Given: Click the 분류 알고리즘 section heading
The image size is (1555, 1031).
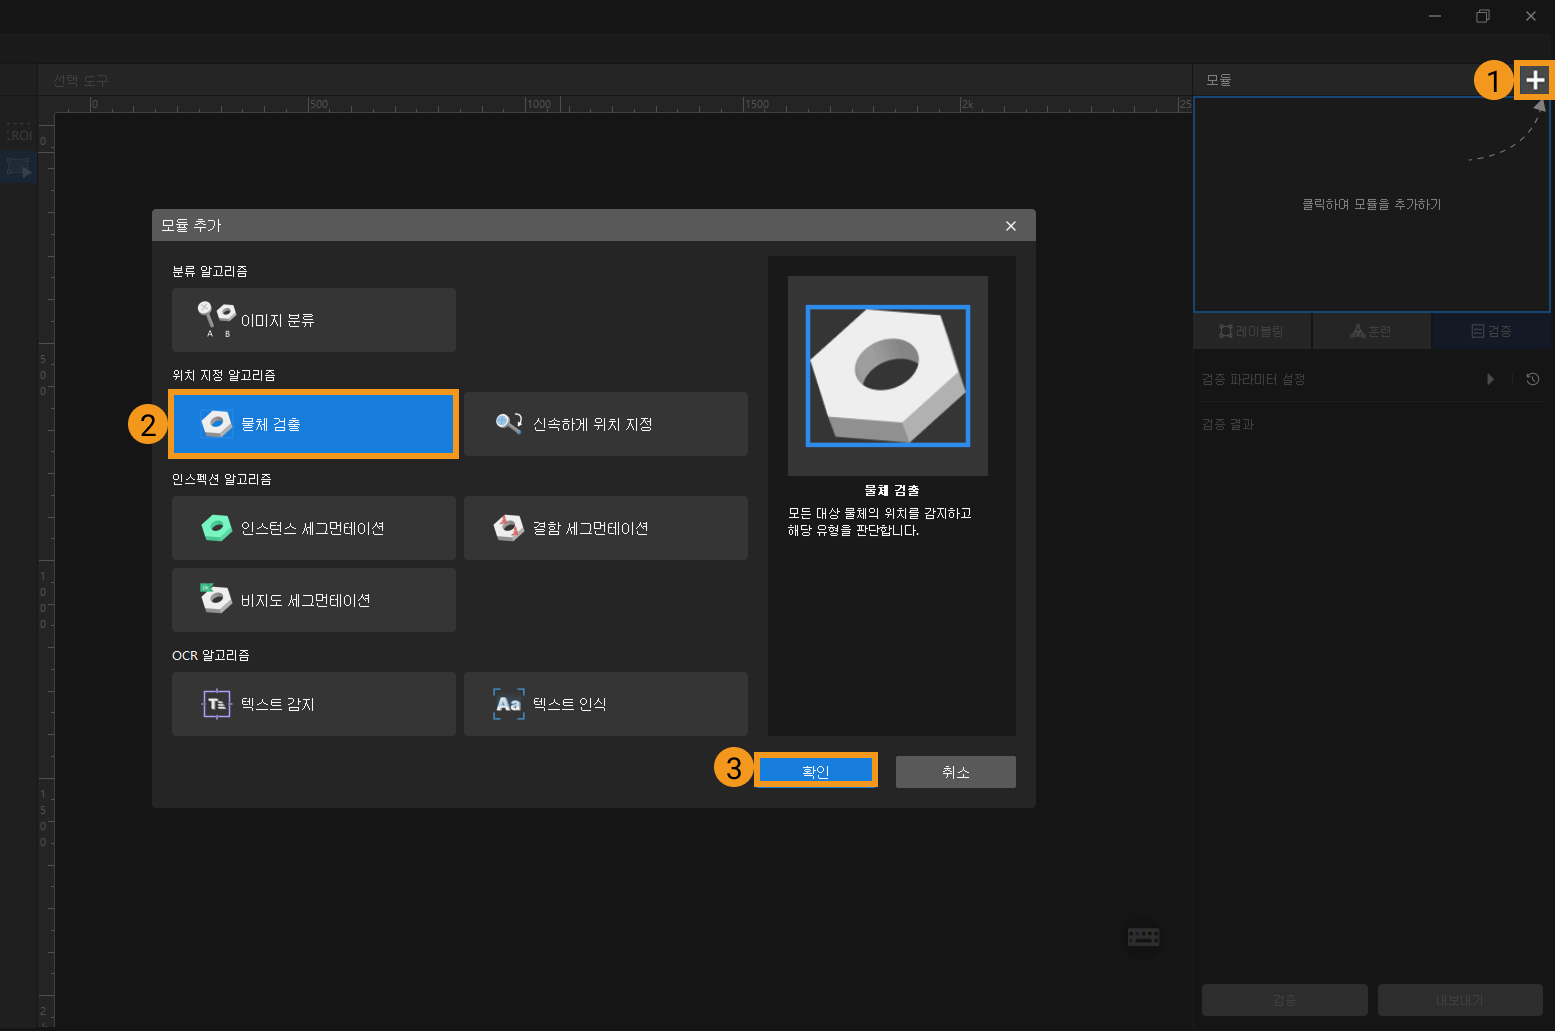Looking at the screenshot, I should [x=210, y=271].
